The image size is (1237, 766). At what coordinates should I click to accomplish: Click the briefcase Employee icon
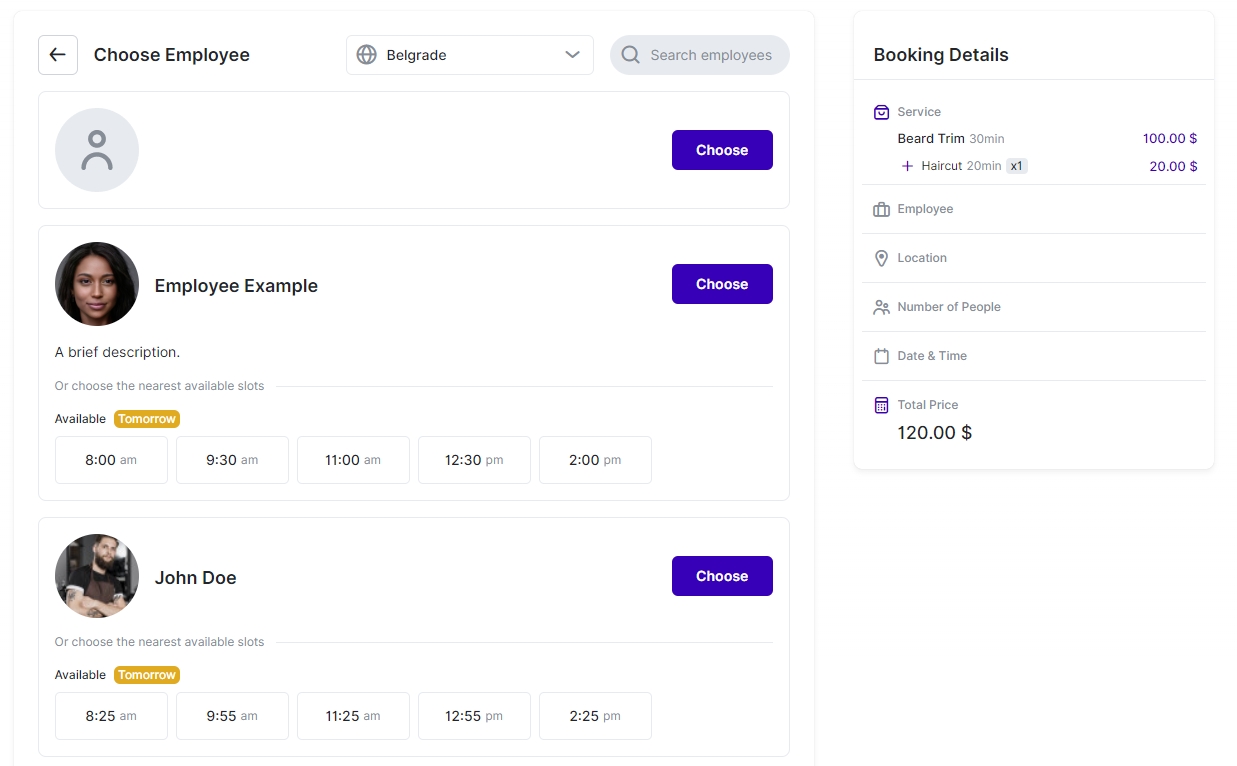881,210
